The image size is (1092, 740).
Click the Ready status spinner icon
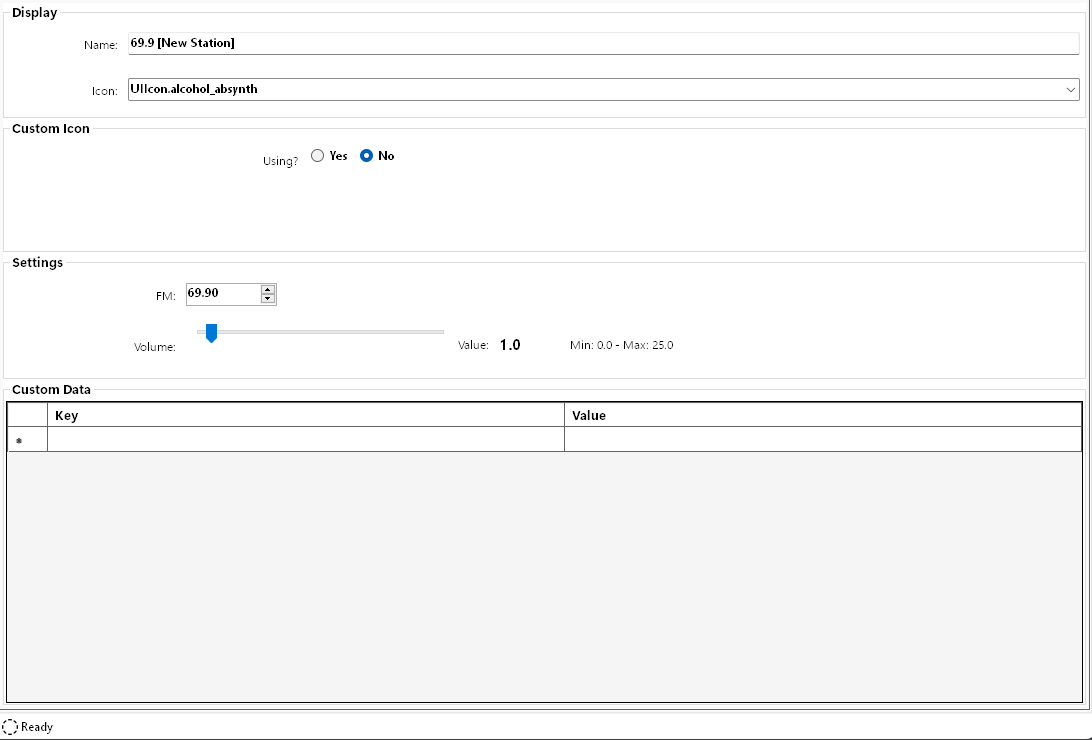click(10, 727)
